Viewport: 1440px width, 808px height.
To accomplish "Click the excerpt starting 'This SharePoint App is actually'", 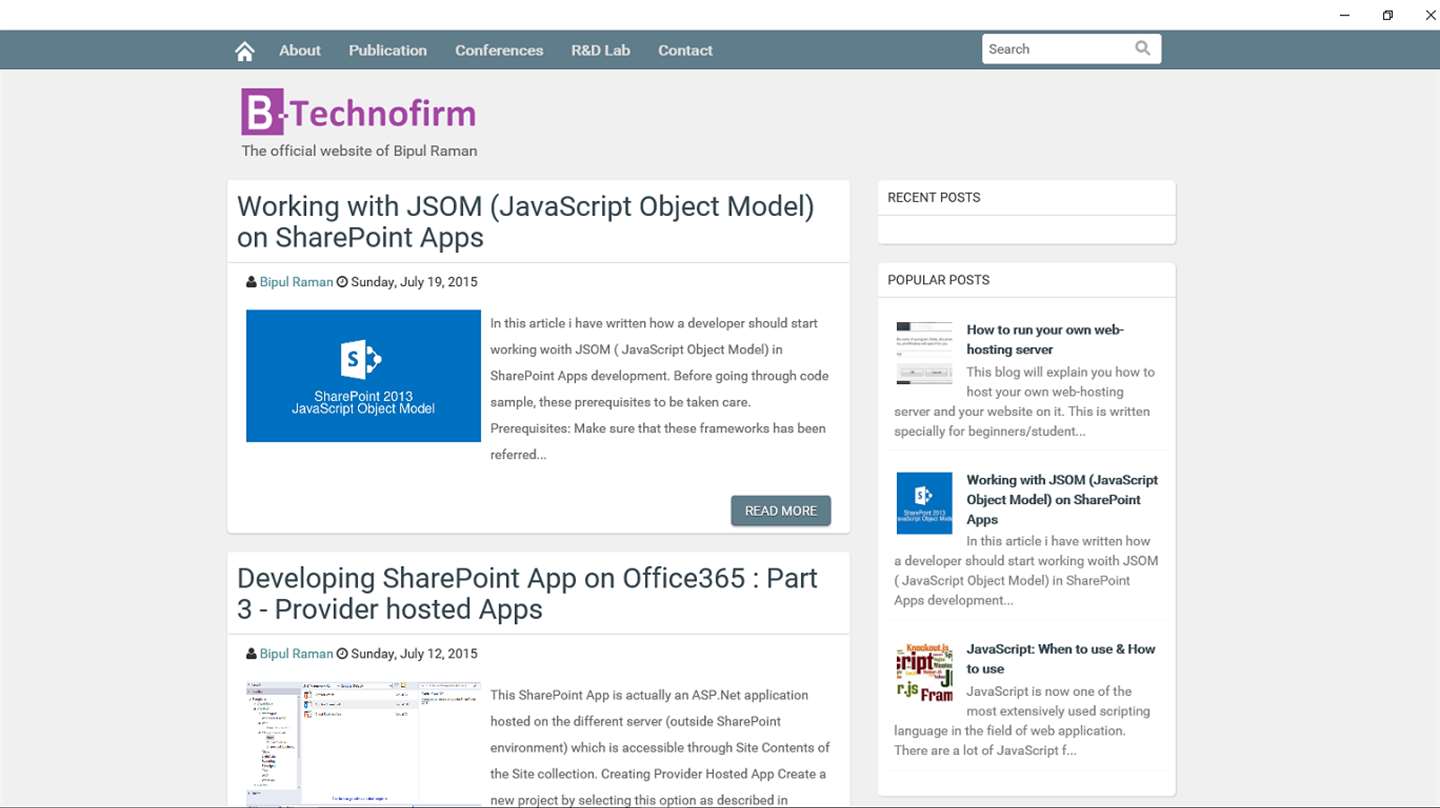I will pos(660,747).
